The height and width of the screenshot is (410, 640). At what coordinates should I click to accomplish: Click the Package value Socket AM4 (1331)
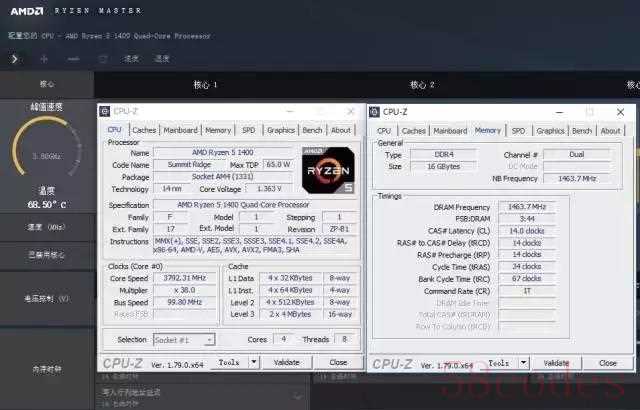pos(223,177)
